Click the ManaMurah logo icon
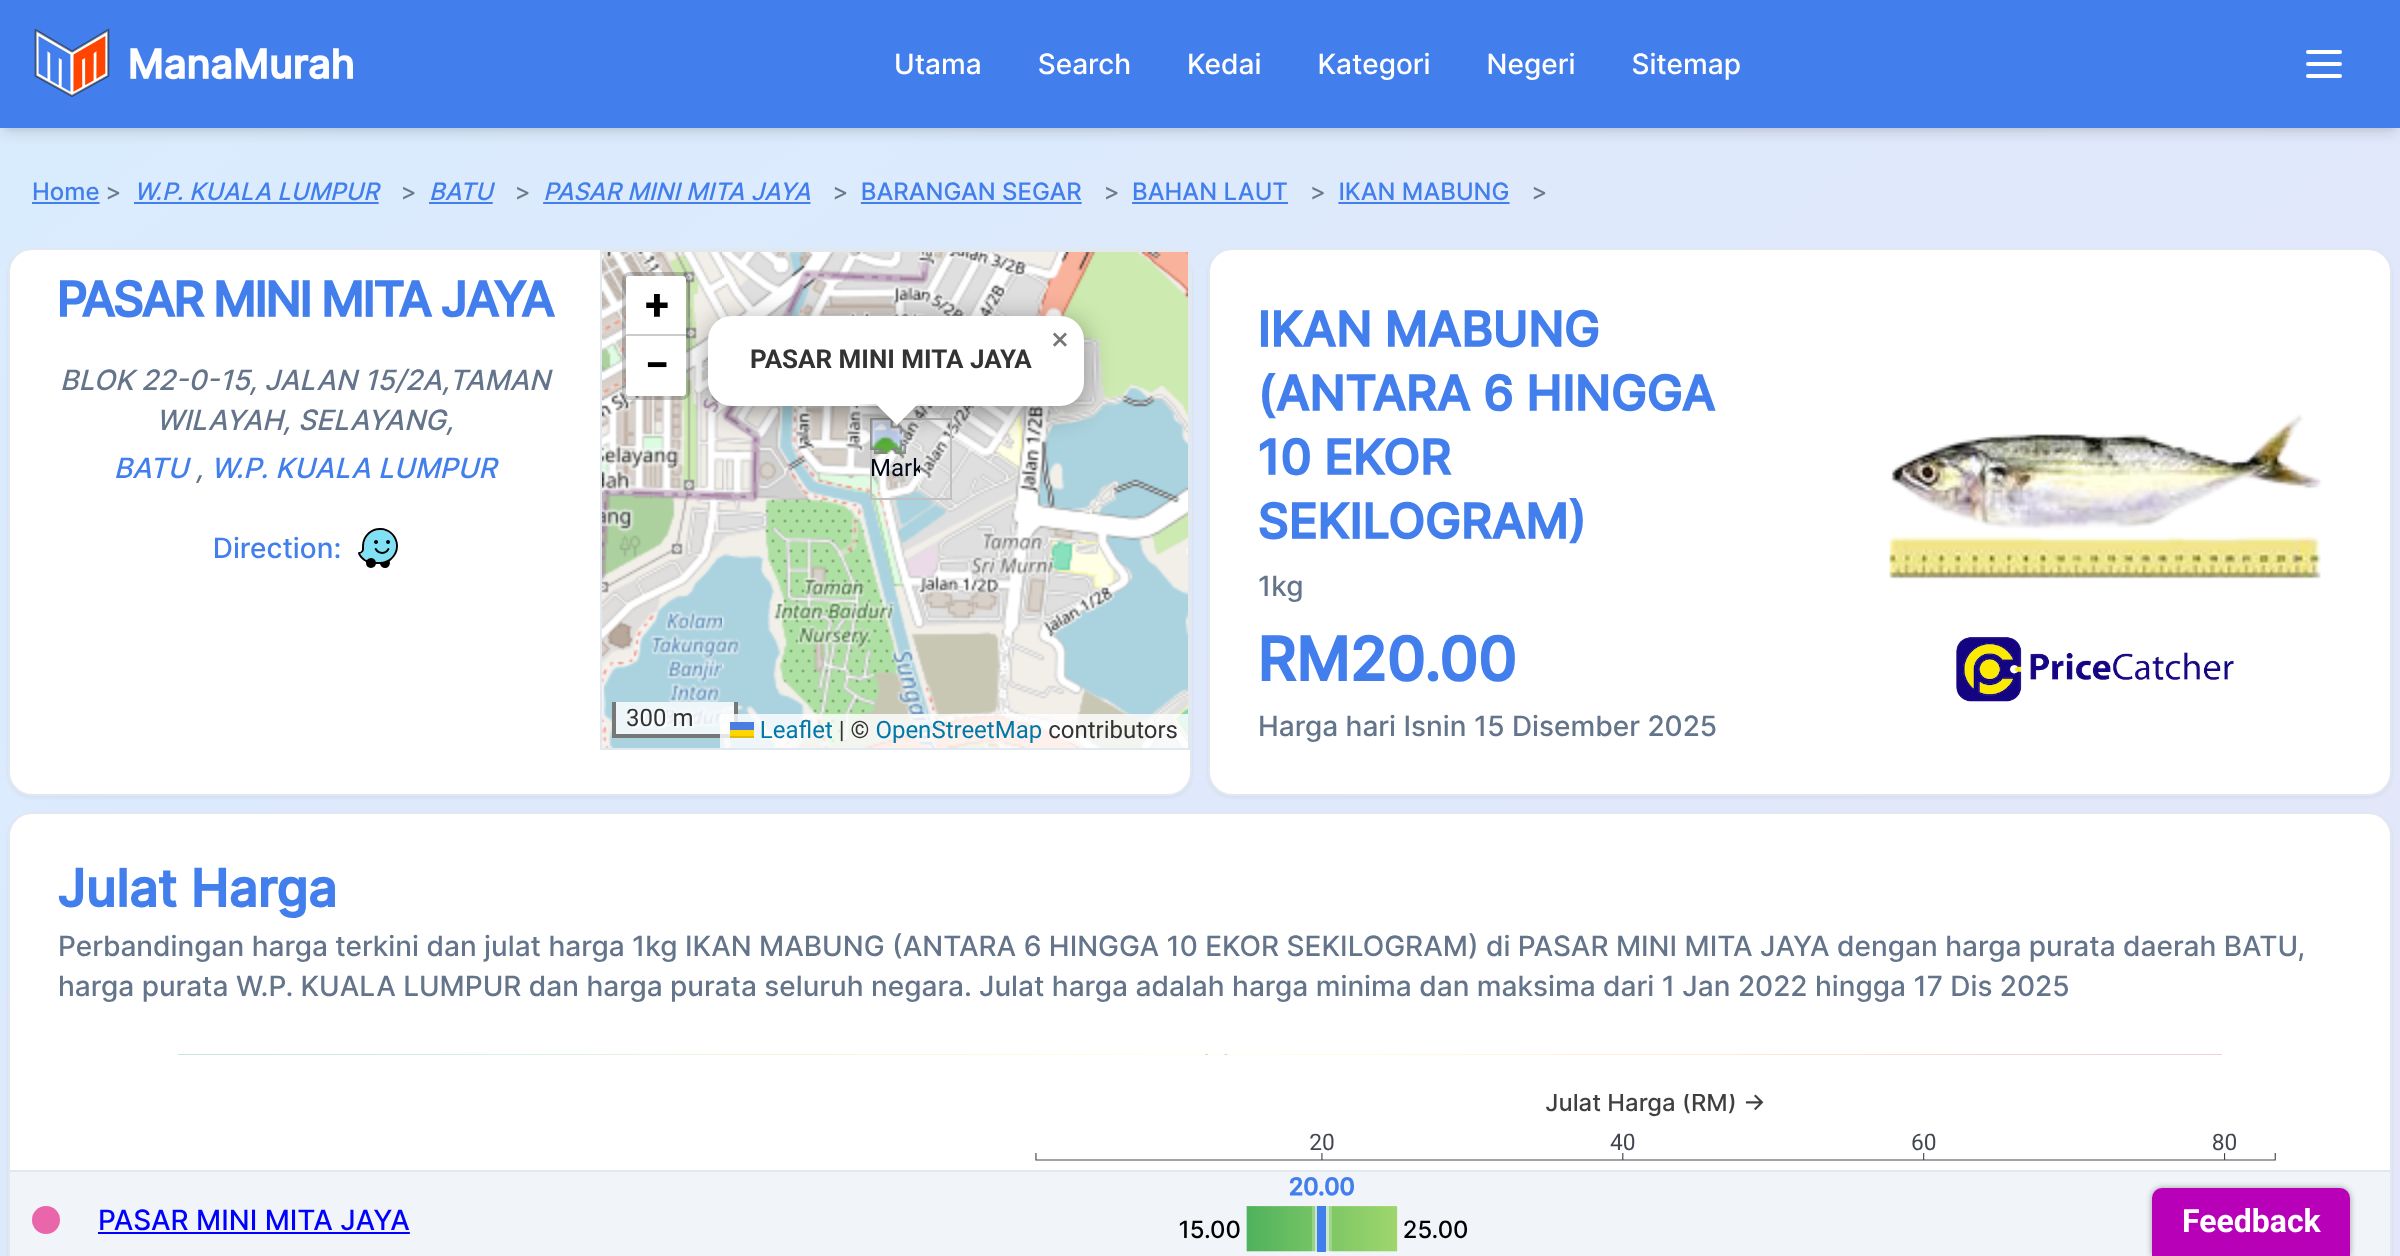Image resolution: width=2400 pixels, height=1256 pixels. coord(71,63)
